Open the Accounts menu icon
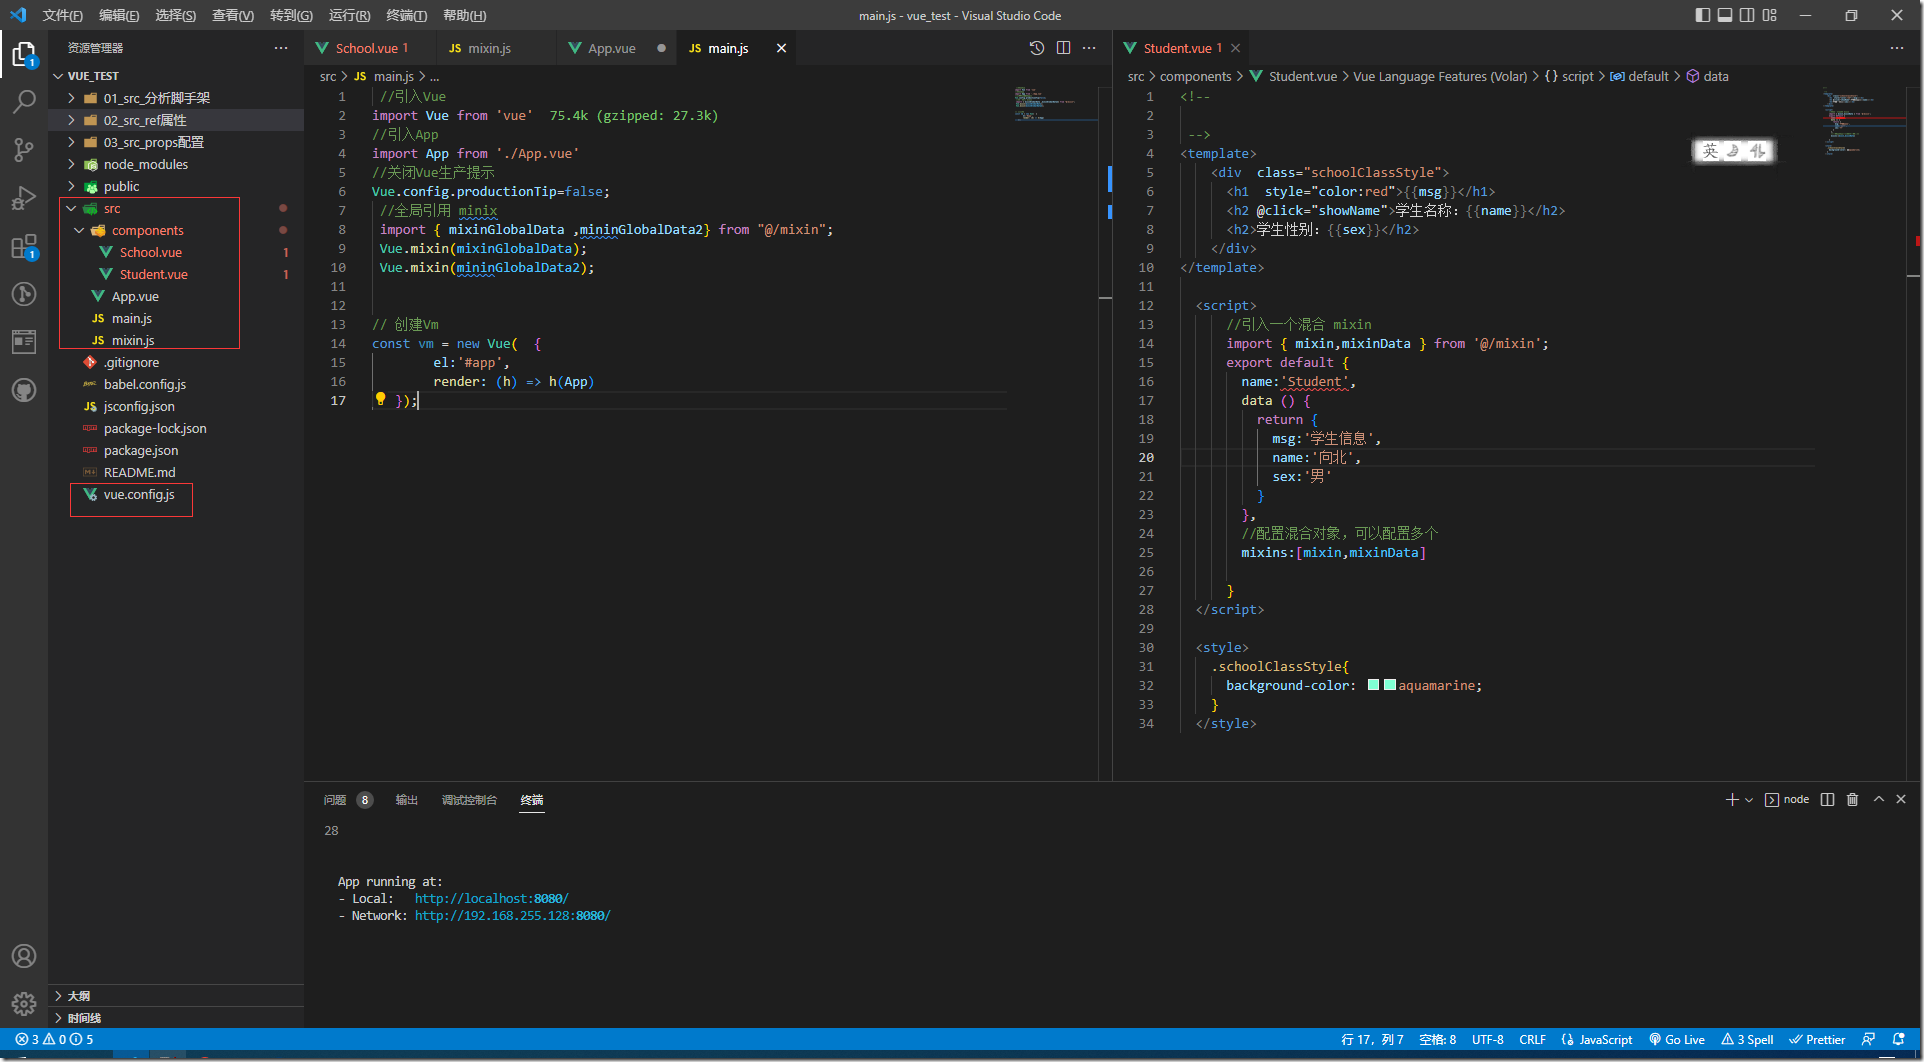1924x1062 pixels. tap(24, 956)
